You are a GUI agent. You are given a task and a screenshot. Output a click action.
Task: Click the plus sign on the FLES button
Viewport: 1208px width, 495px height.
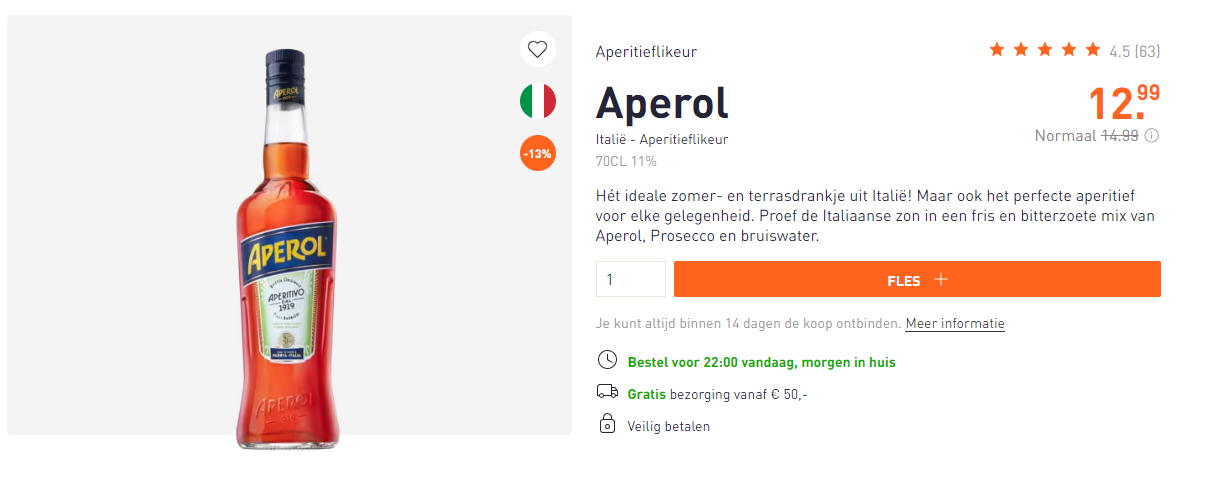(940, 279)
